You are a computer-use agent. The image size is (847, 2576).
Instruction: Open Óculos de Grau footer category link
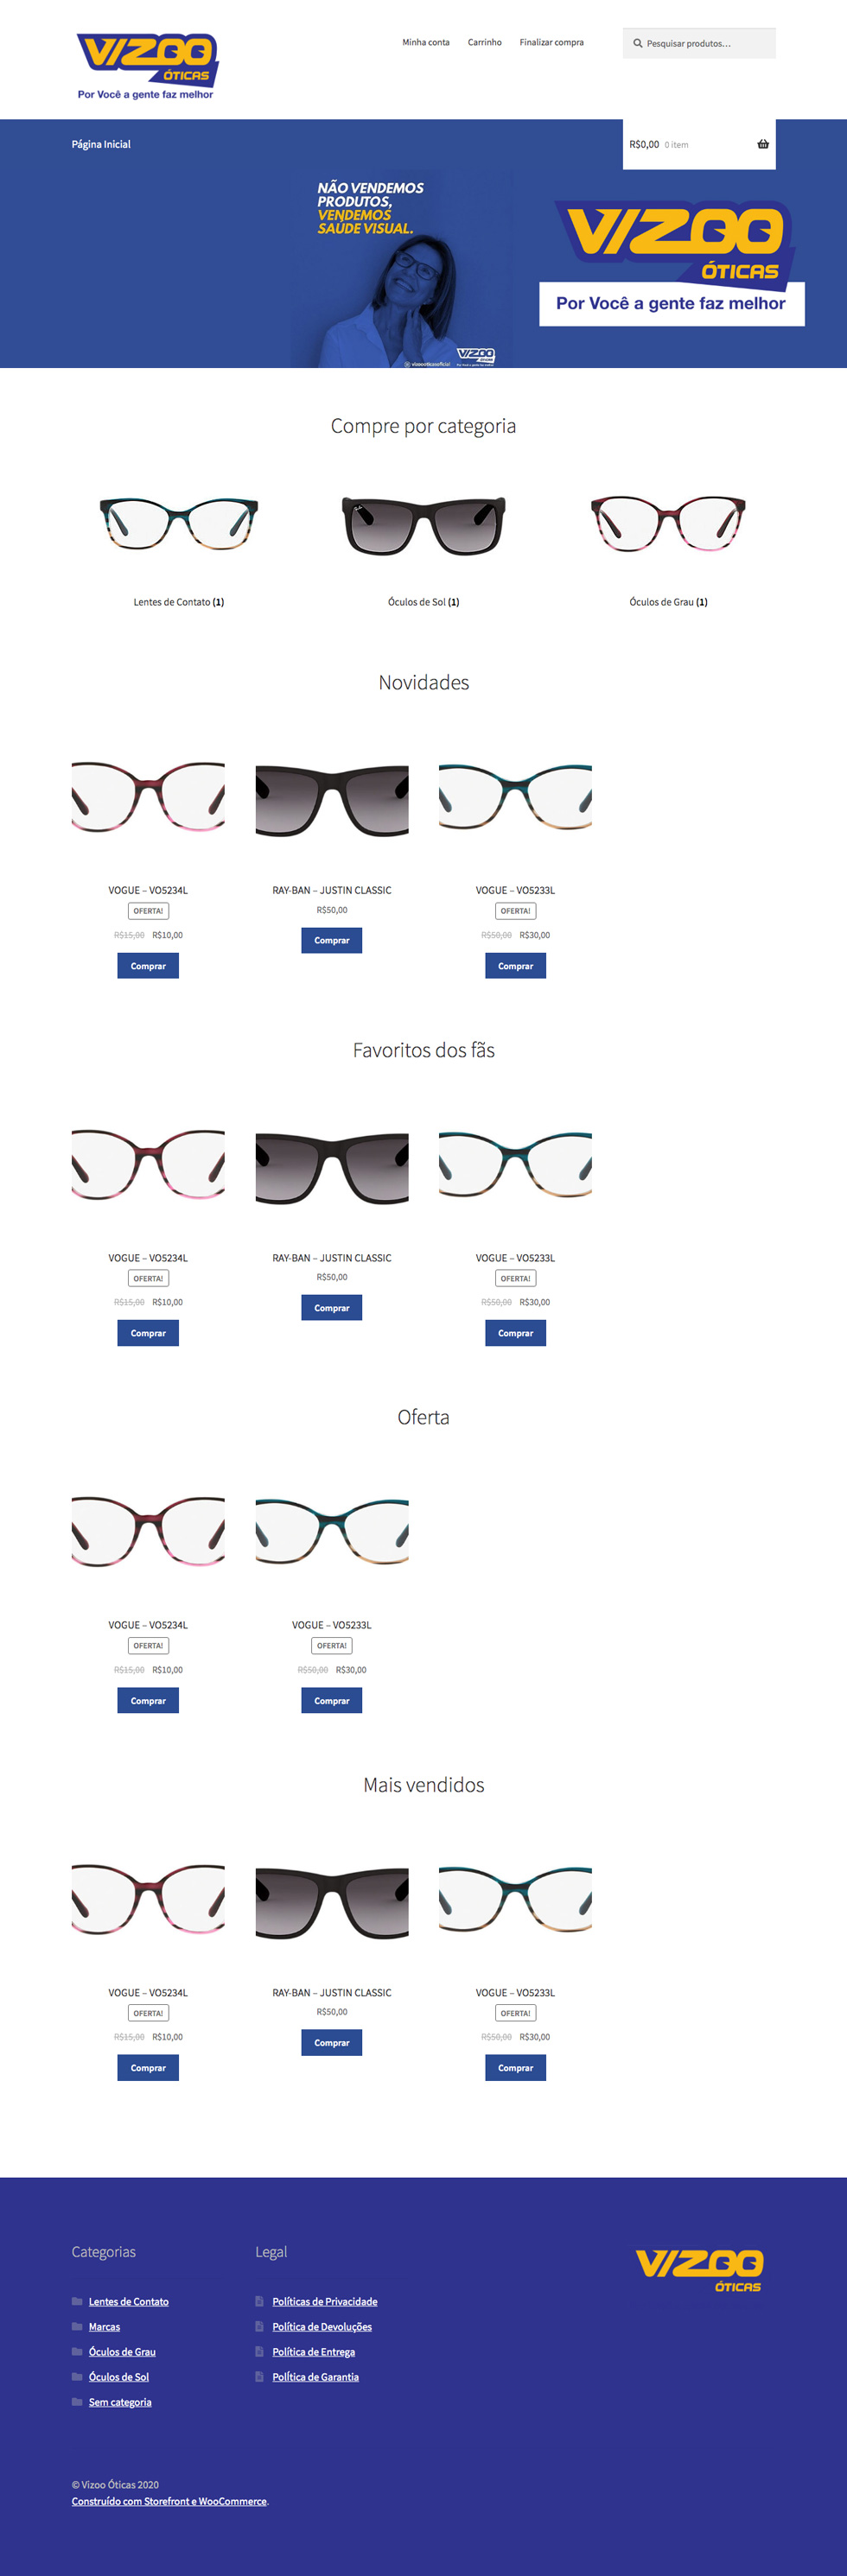122,2352
